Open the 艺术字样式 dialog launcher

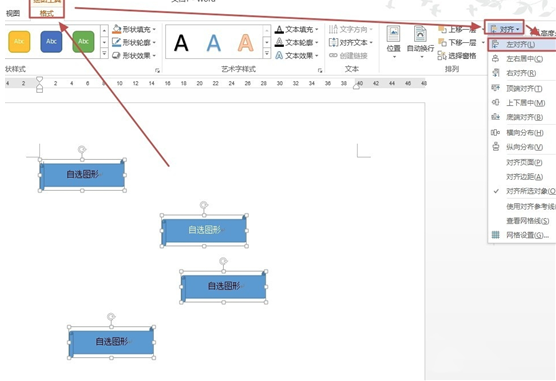[320, 71]
